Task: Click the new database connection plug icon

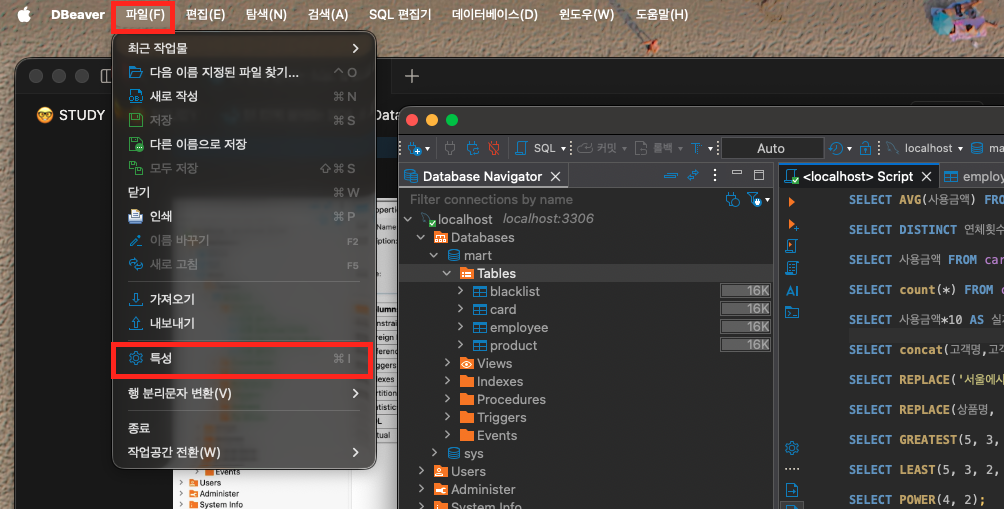Action: [x=414, y=149]
